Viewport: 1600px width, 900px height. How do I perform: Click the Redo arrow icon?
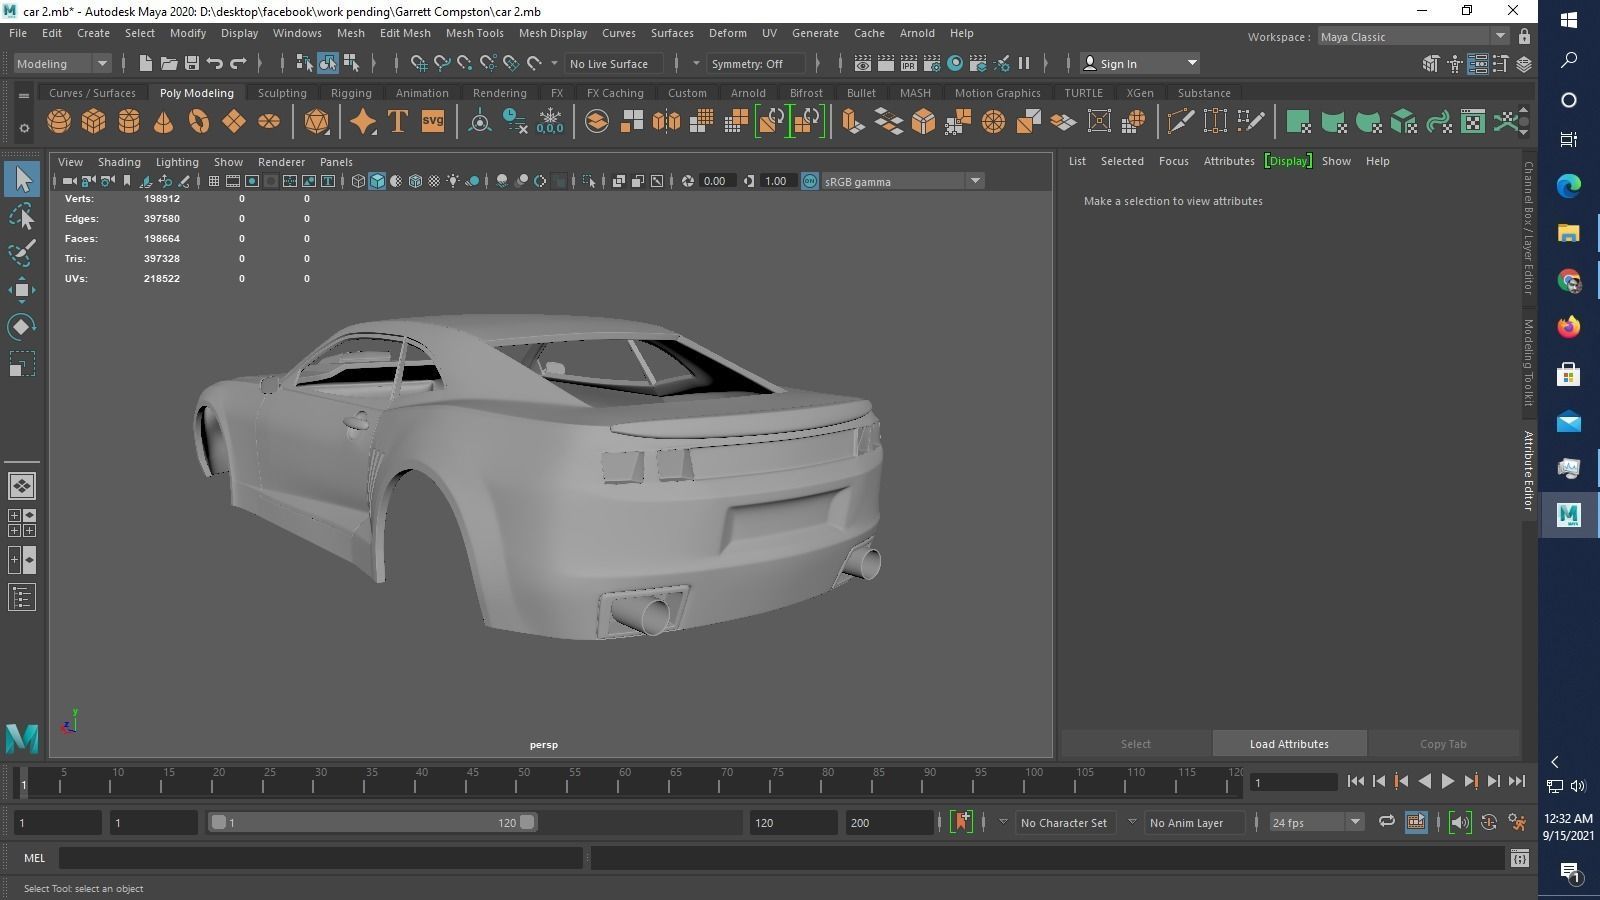coord(238,63)
